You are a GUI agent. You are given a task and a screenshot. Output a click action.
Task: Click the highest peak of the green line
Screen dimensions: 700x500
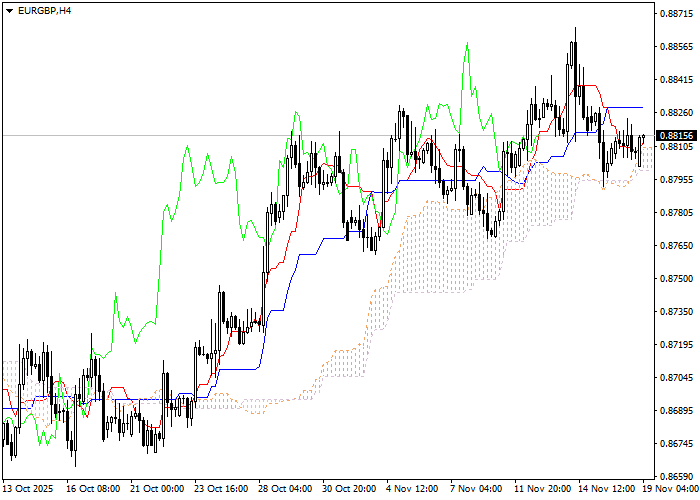click(466, 44)
